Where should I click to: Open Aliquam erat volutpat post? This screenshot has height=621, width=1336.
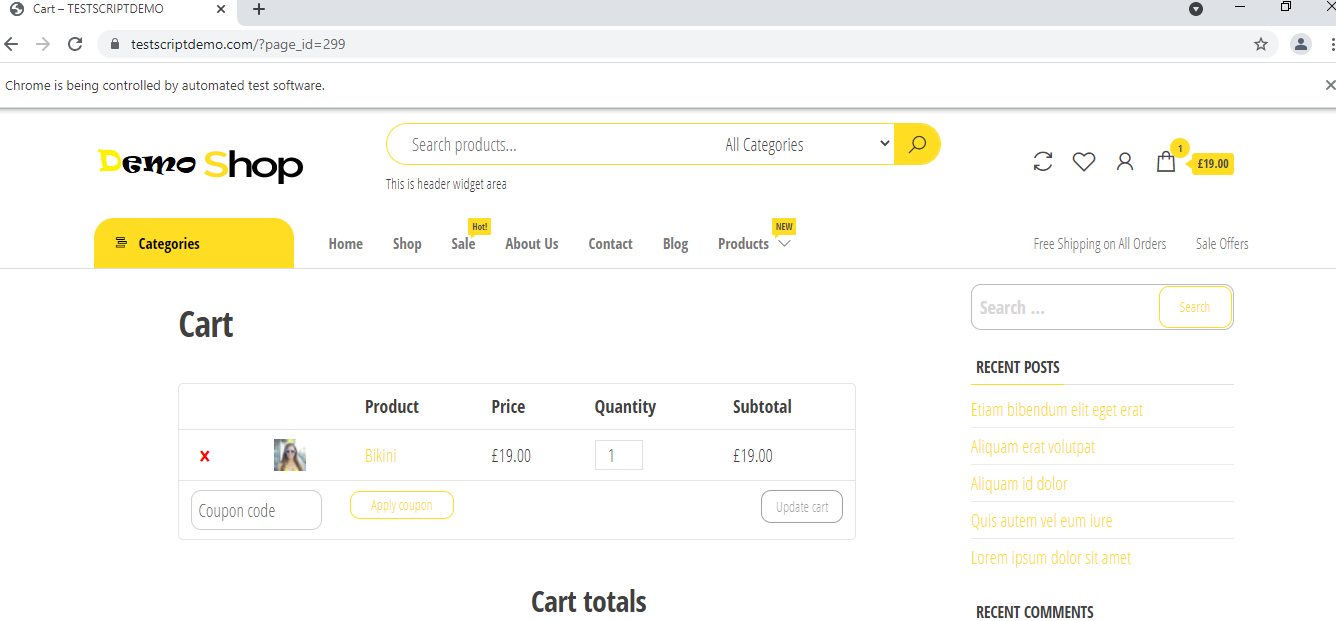(x=1033, y=447)
